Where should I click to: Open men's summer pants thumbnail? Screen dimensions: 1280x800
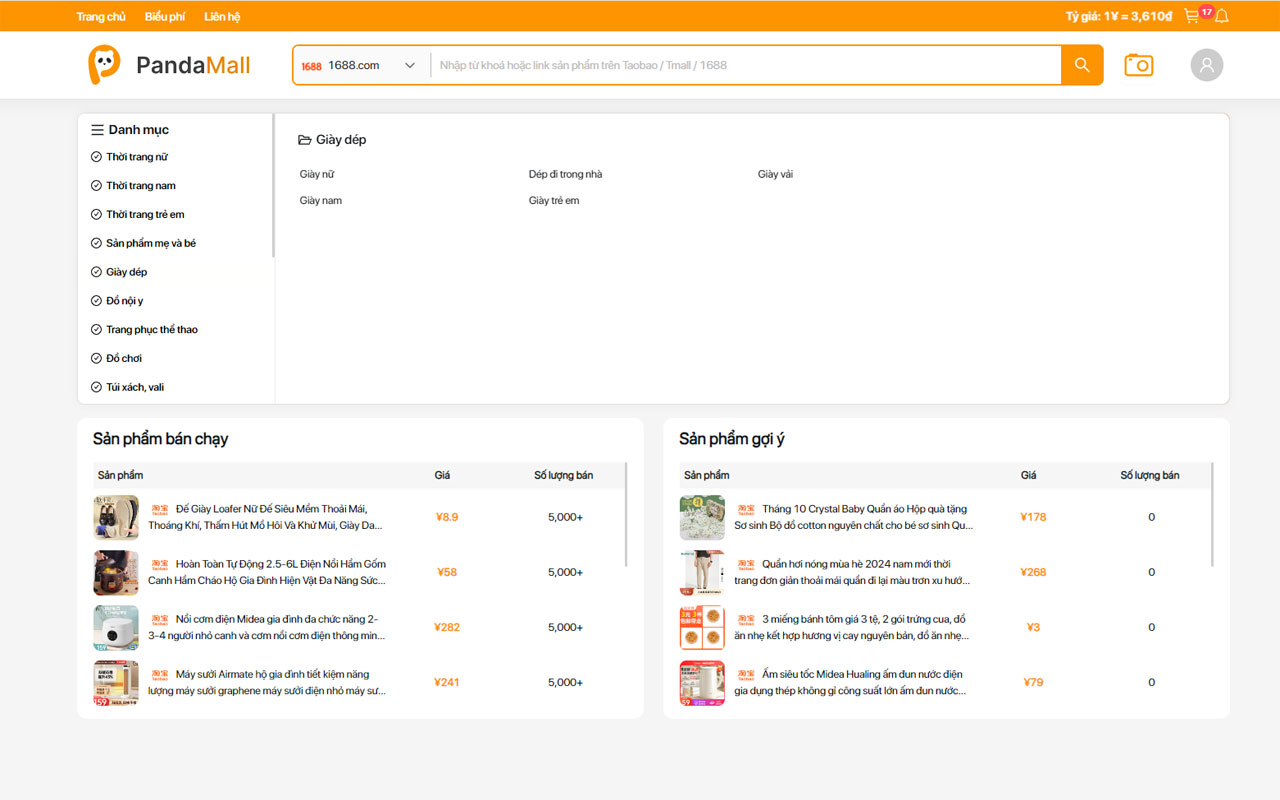pyautogui.click(x=702, y=572)
